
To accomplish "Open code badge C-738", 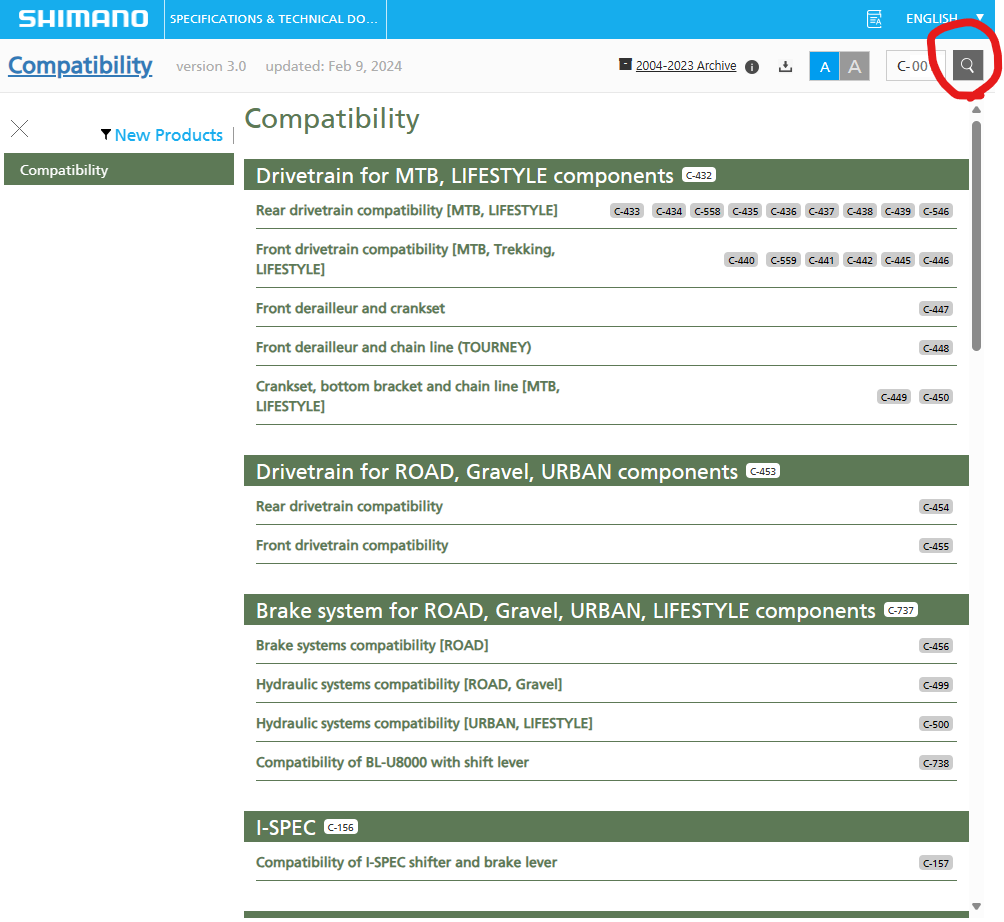I will 936,763.
